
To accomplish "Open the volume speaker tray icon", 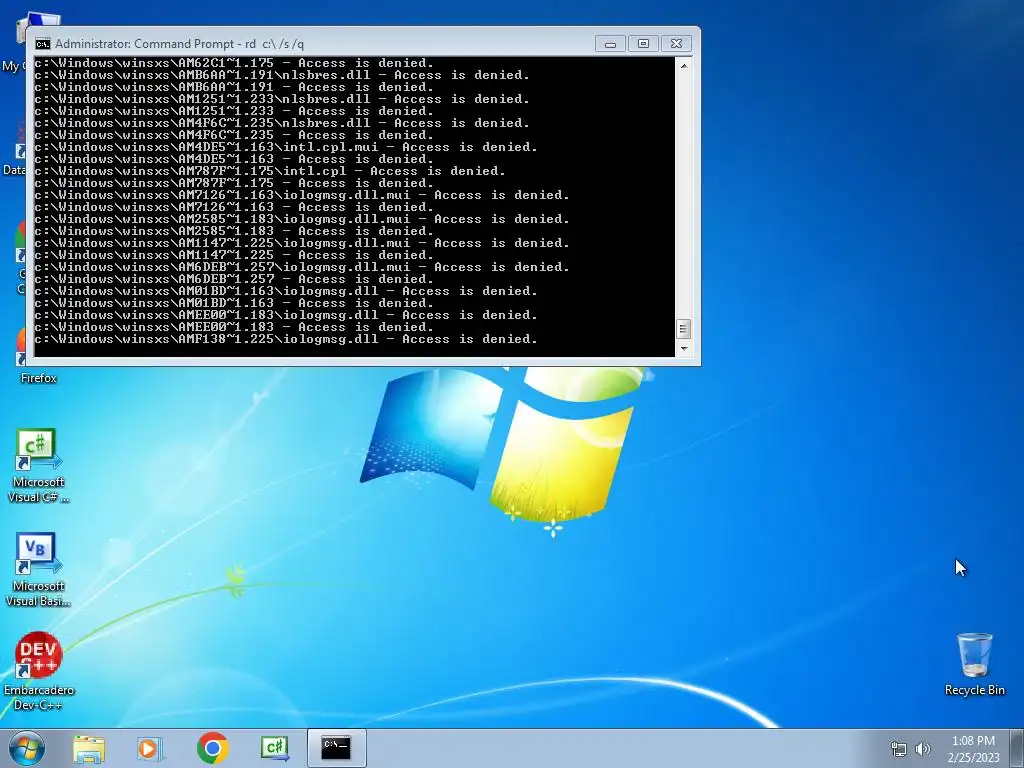I will 923,748.
